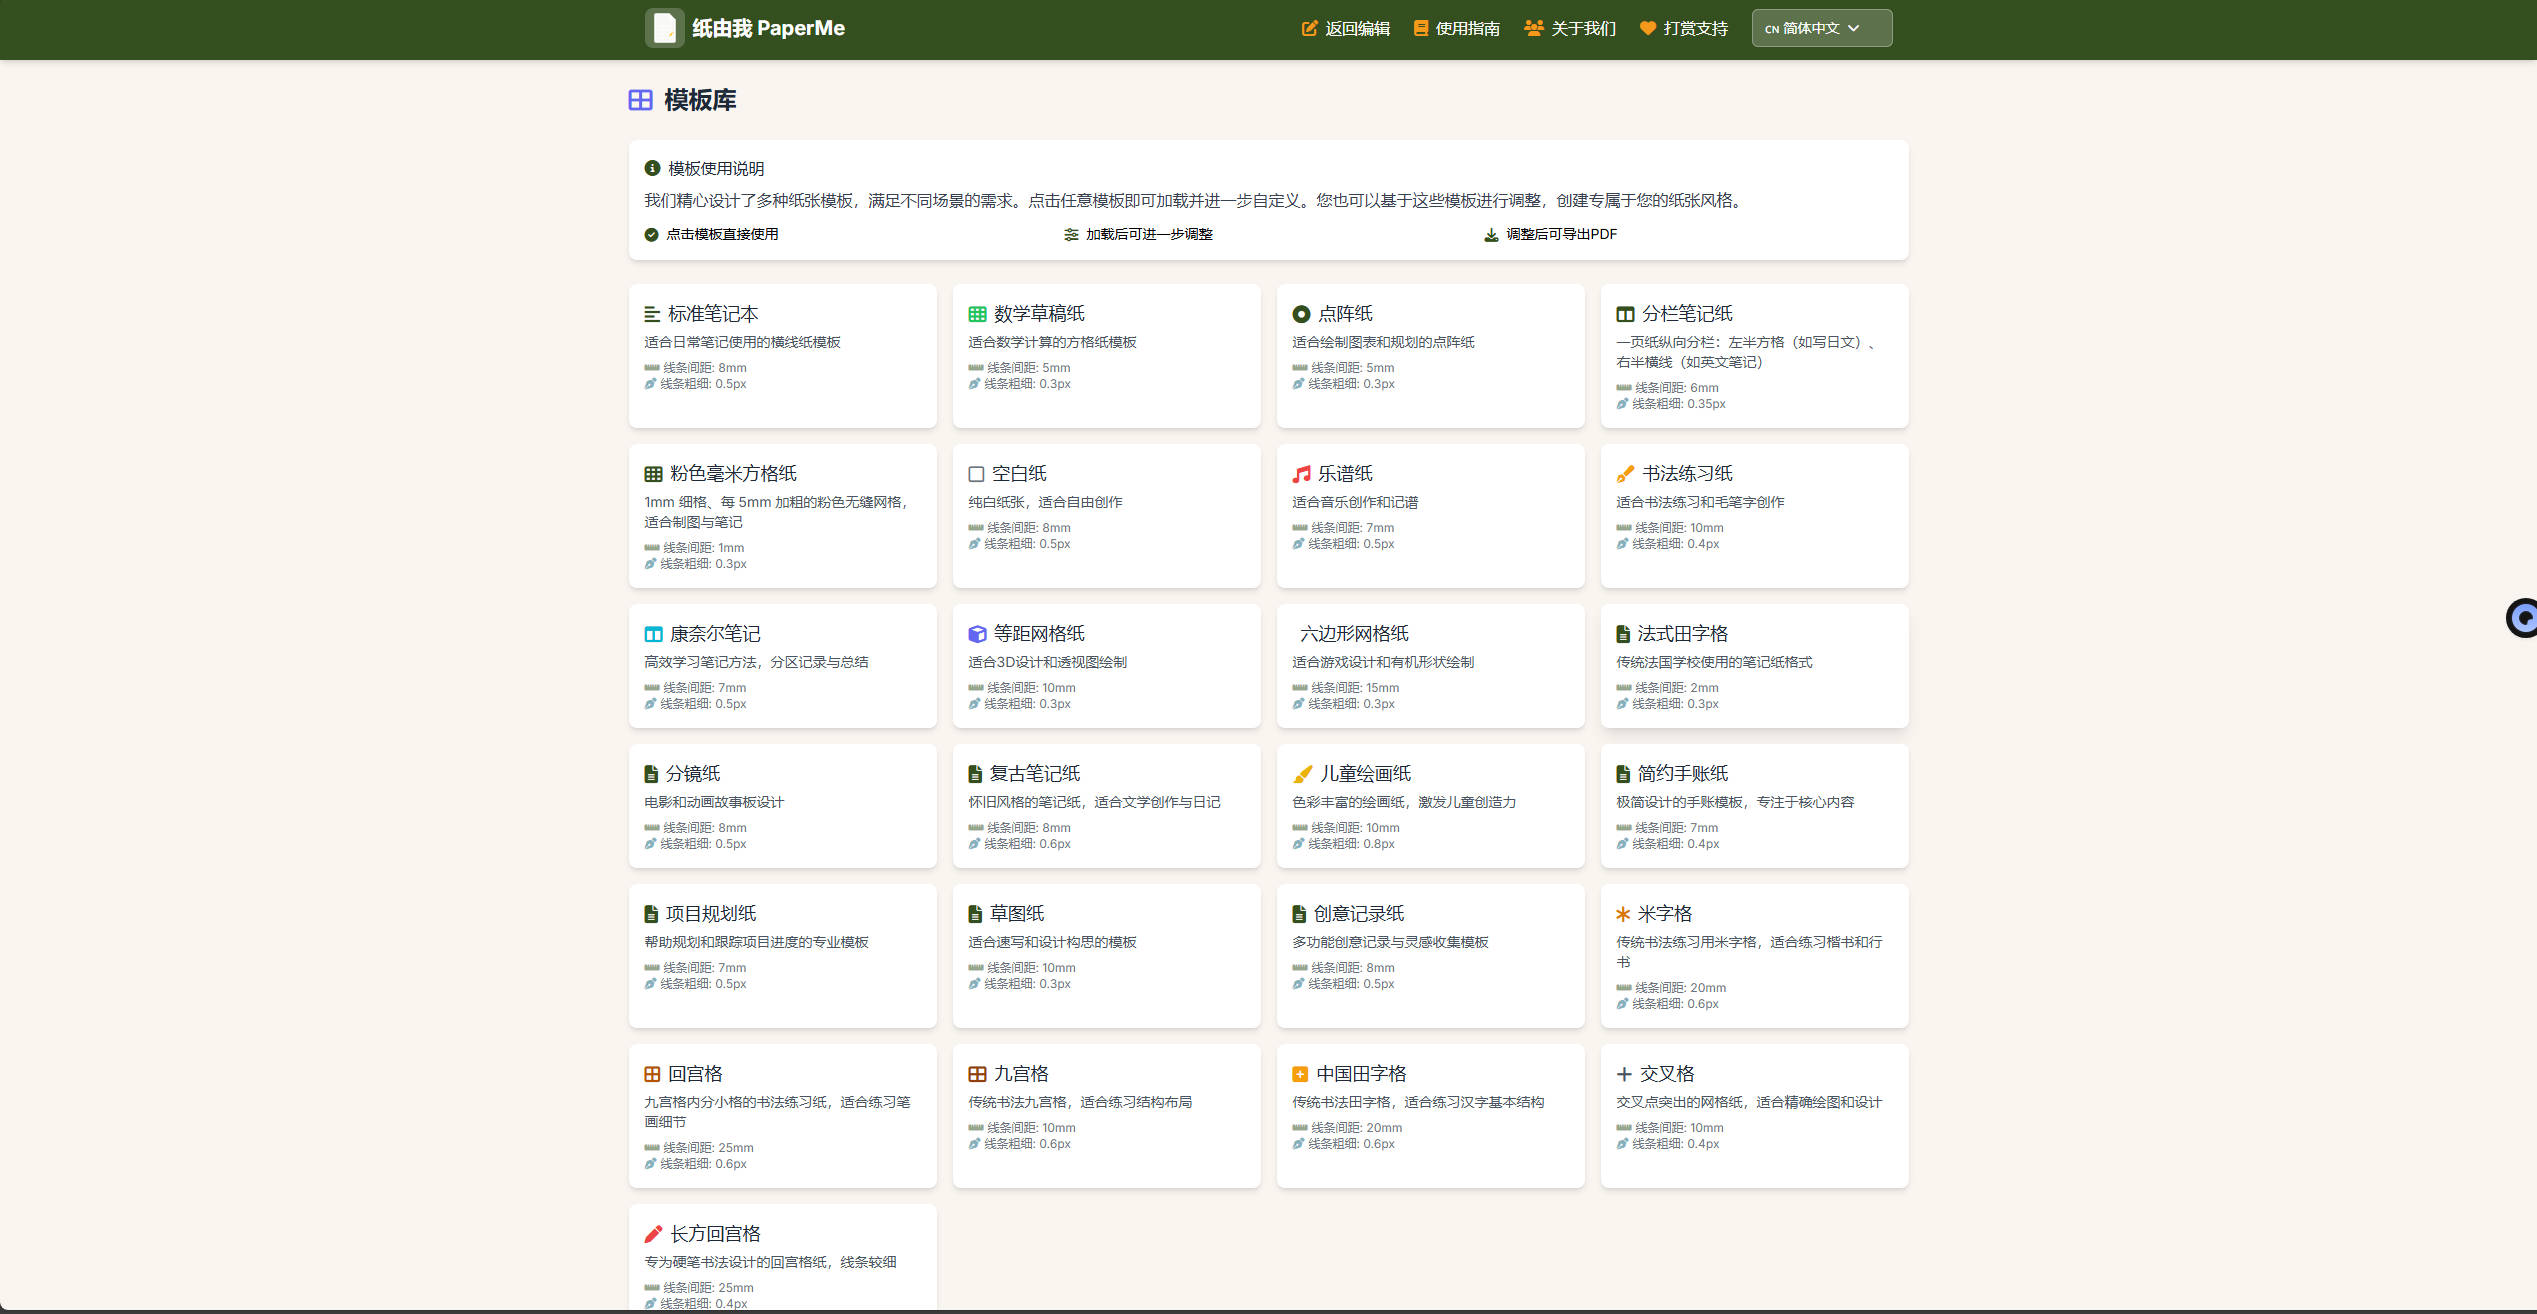Click the paintbrush icon beside 儿童绘画纸

pos(1302,774)
